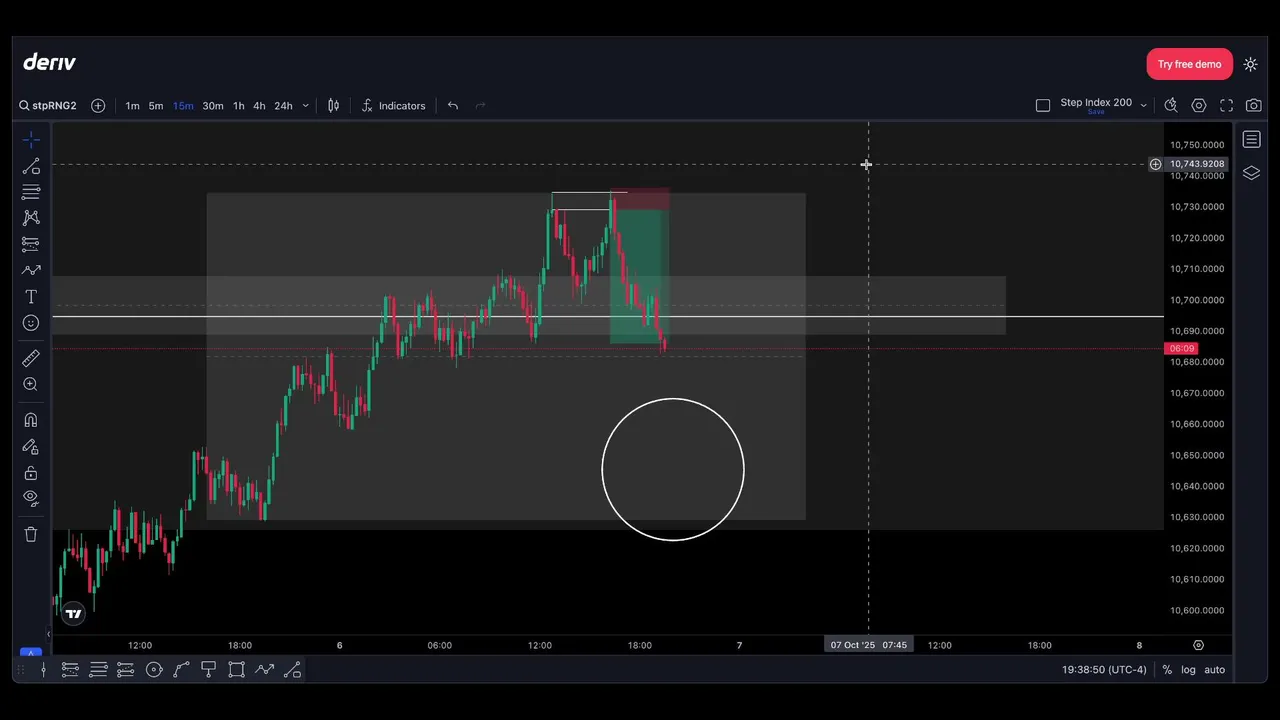Grab the favorites toolbar handle dots

point(21,670)
